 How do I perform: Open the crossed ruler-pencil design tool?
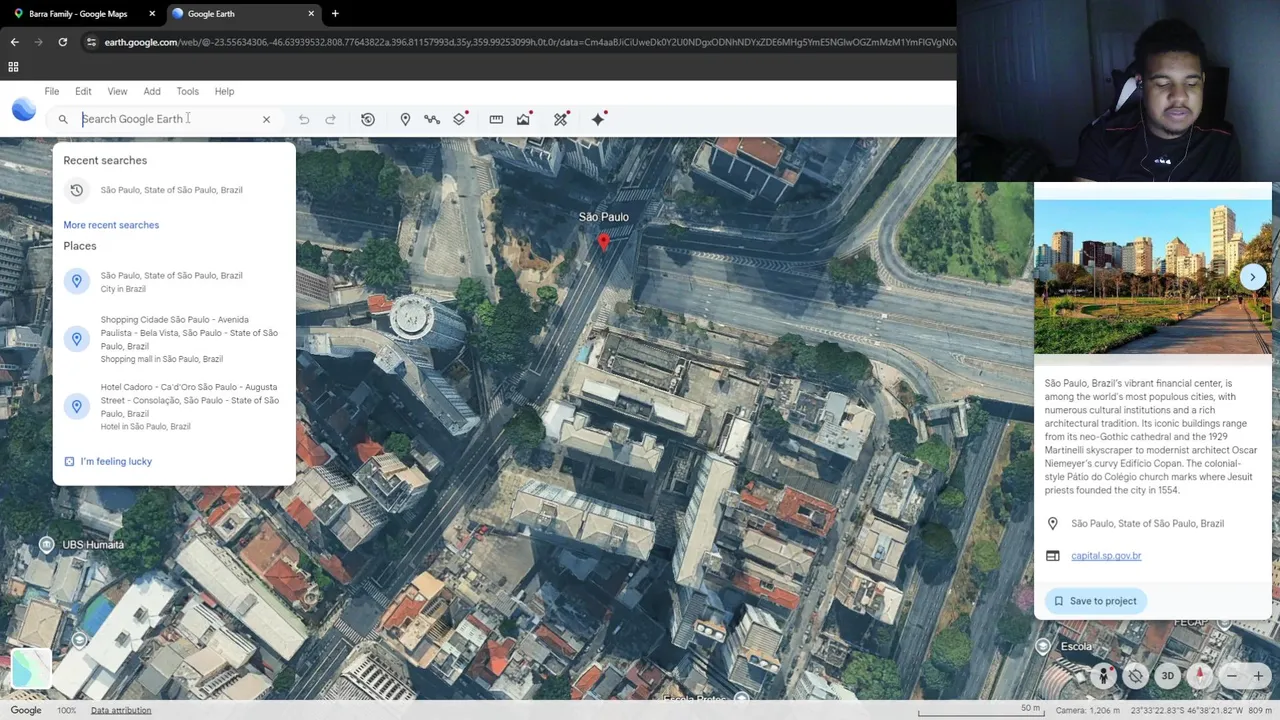click(561, 119)
